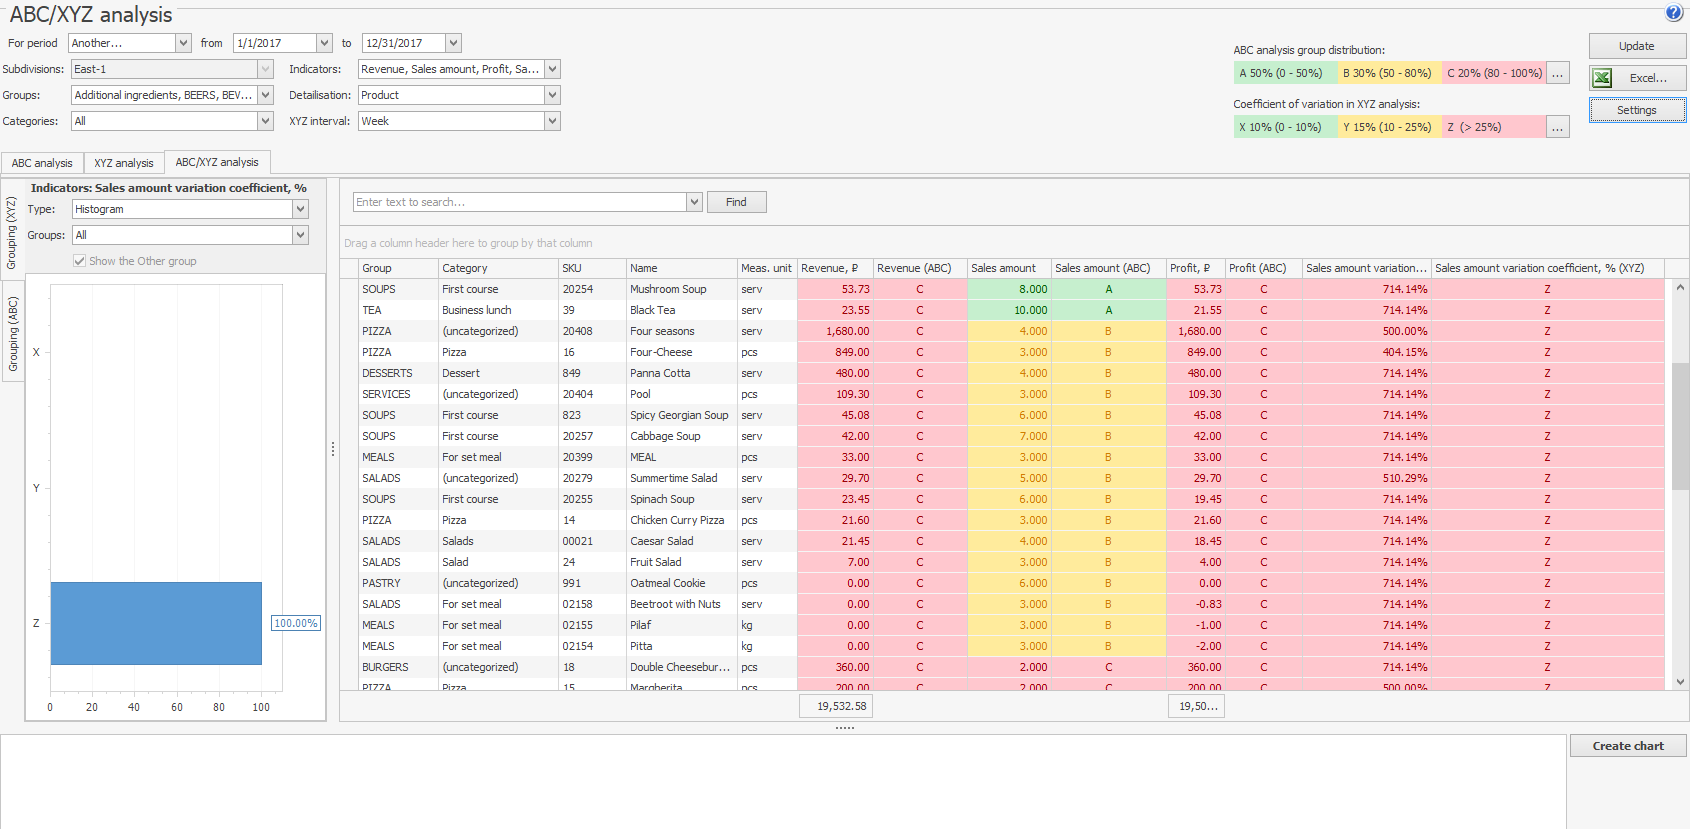Click the Create chart button
This screenshot has width=1690, height=829.
[x=1627, y=746]
